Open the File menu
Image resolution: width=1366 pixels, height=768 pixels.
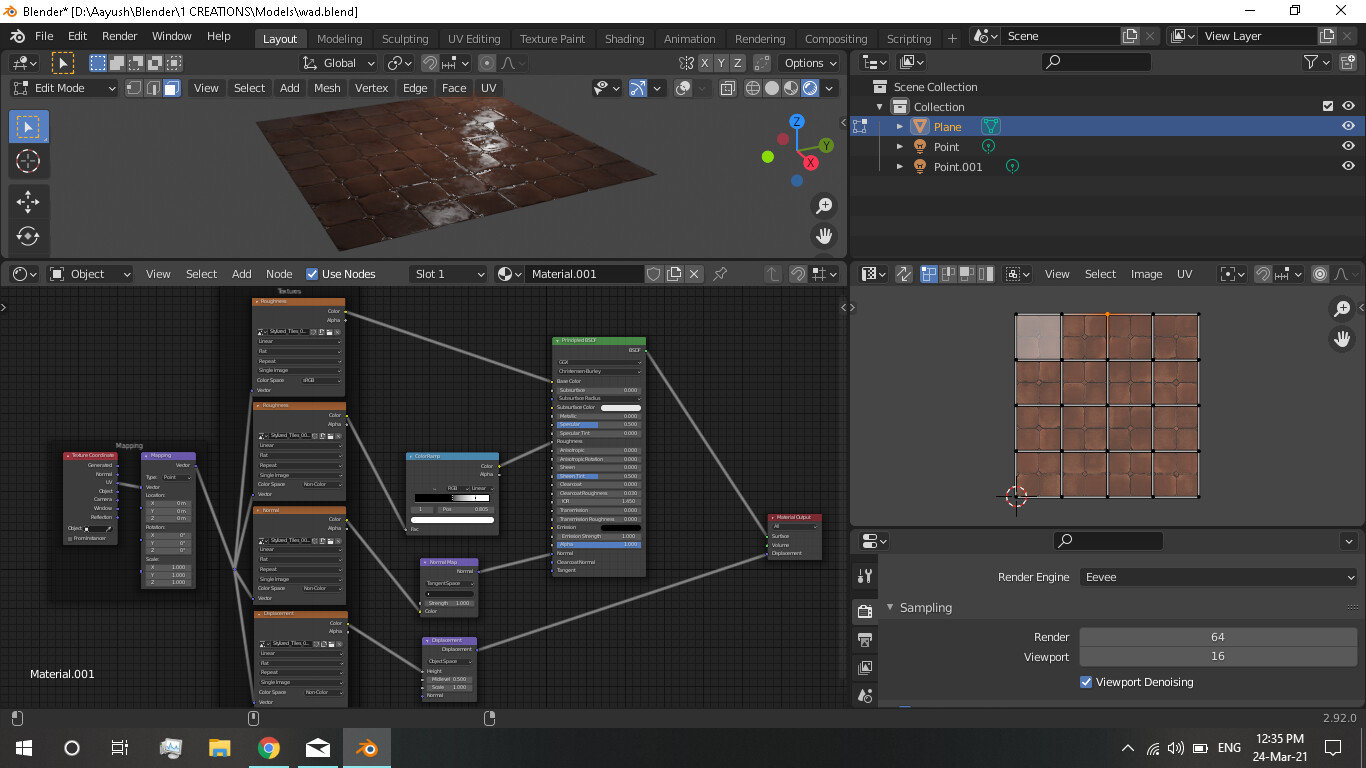tap(44, 36)
